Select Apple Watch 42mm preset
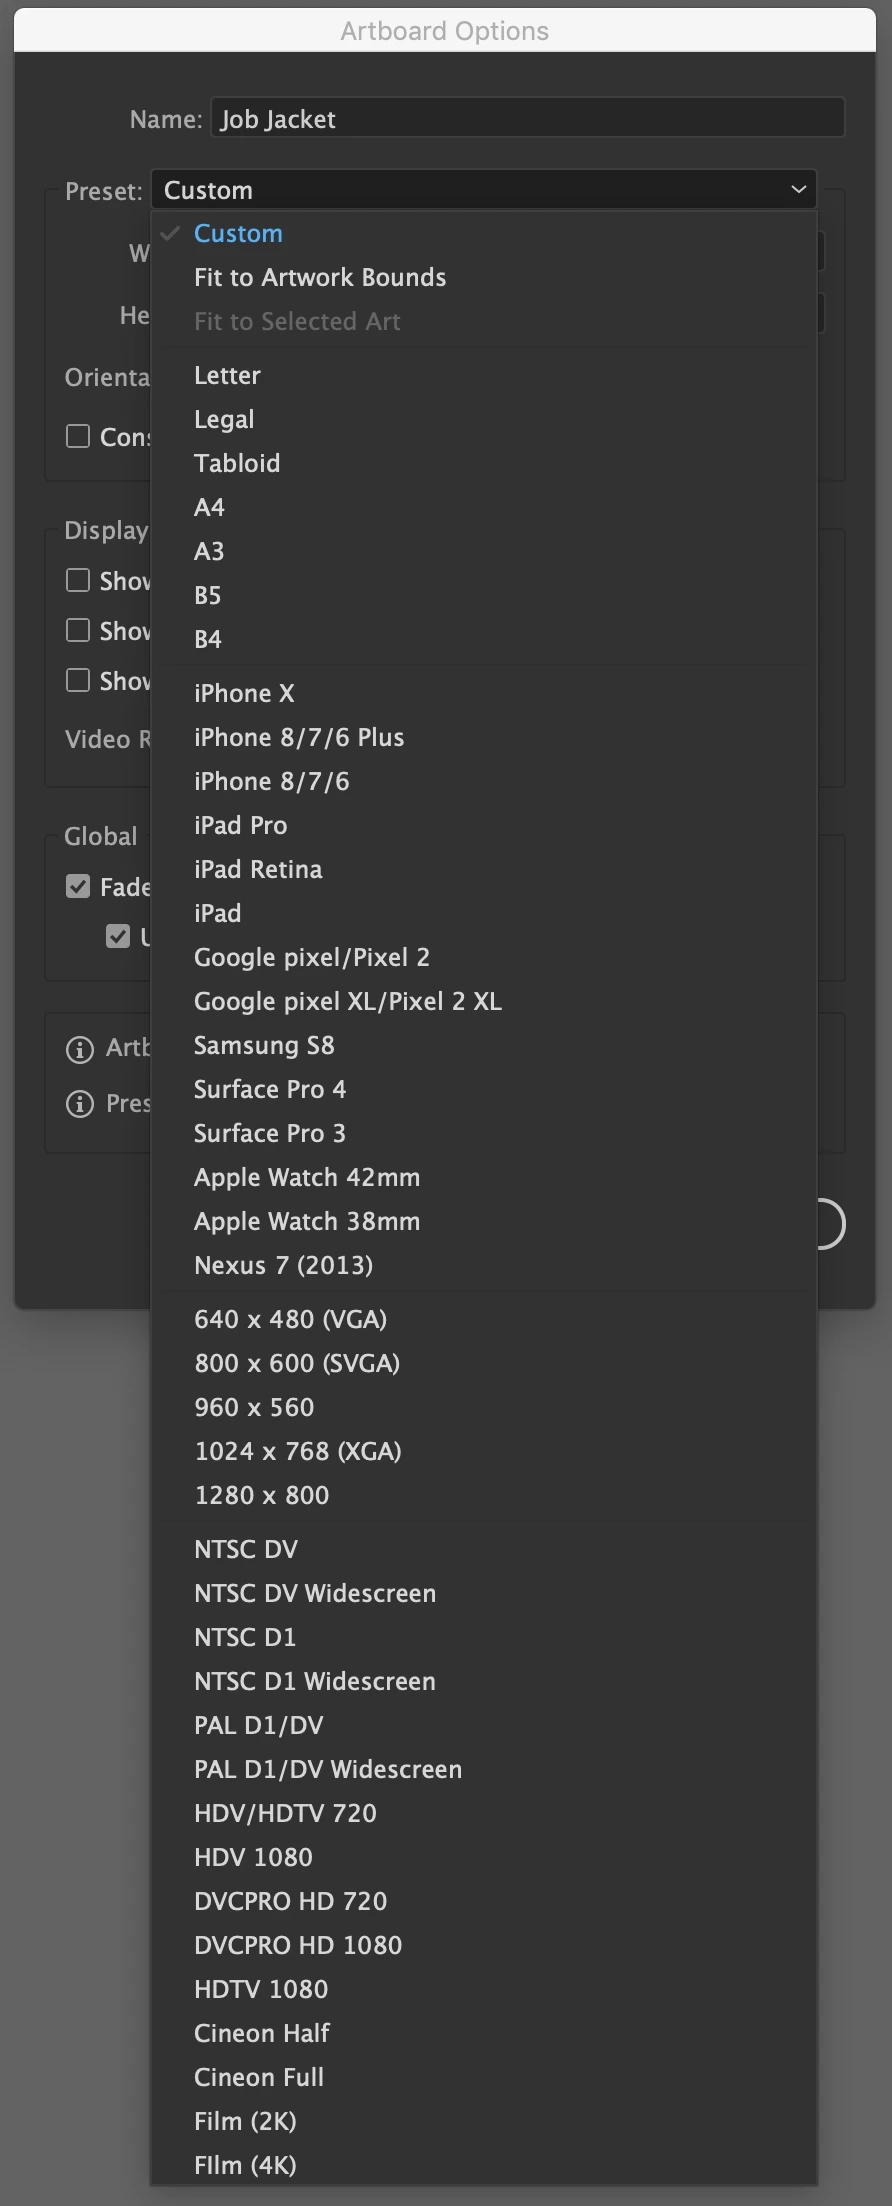The image size is (892, 2206). coord(484,1177)
